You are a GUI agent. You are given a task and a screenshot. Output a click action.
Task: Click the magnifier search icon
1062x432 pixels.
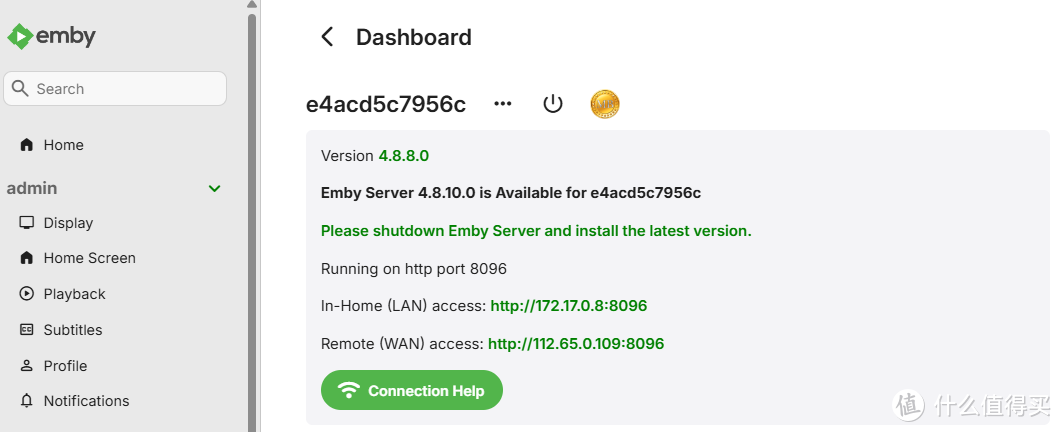20,89
